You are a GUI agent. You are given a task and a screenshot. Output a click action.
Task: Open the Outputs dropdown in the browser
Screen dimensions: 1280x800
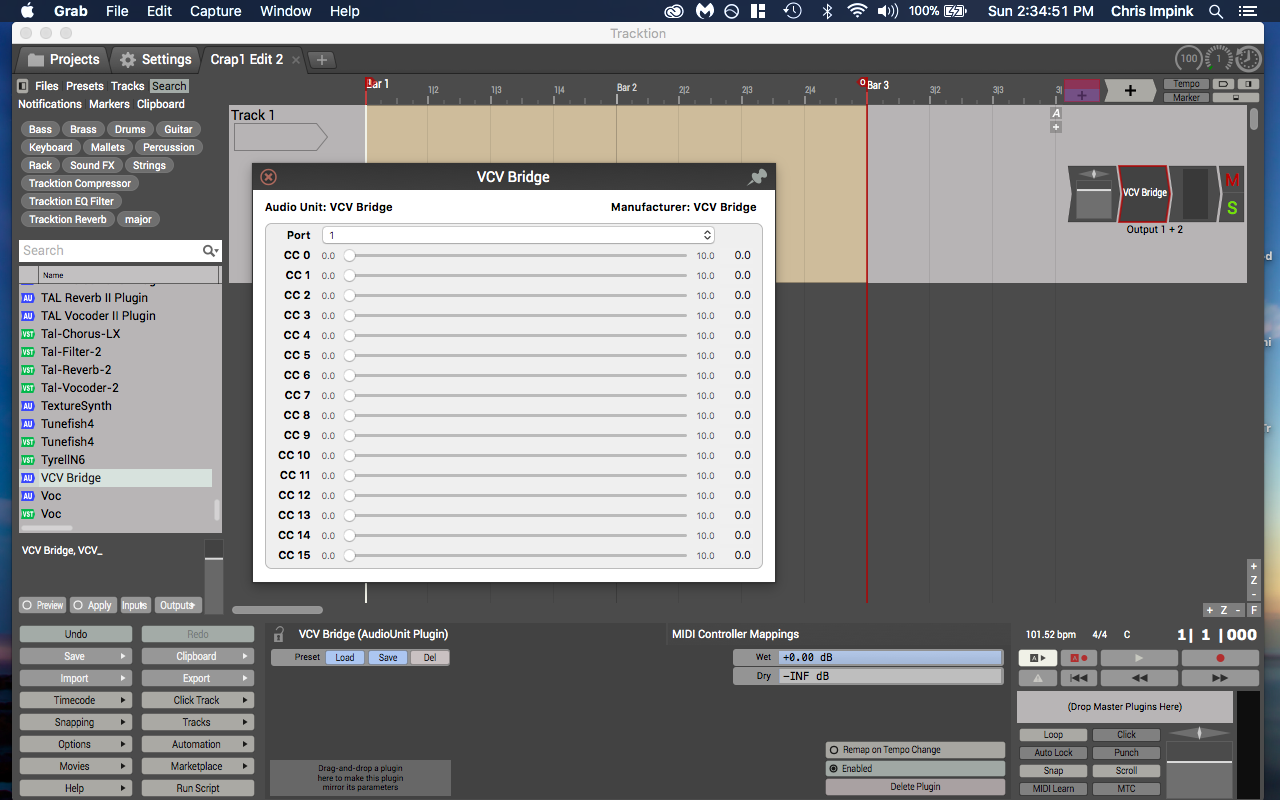[x=178, y=605]
